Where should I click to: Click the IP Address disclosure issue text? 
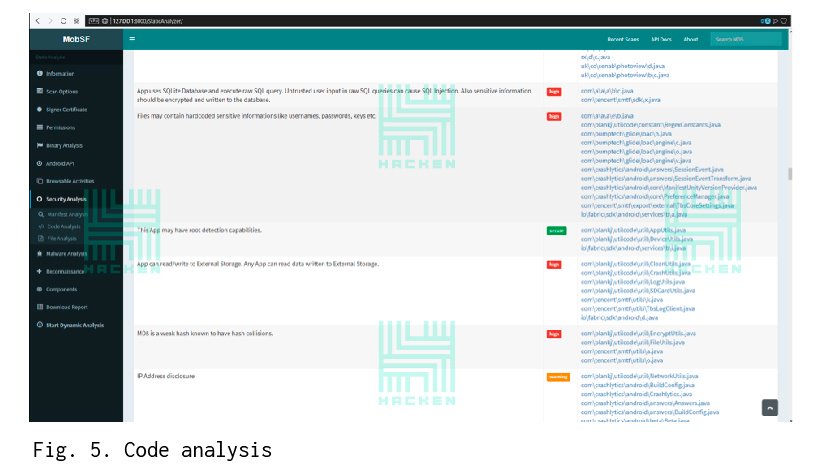[166, 376]
